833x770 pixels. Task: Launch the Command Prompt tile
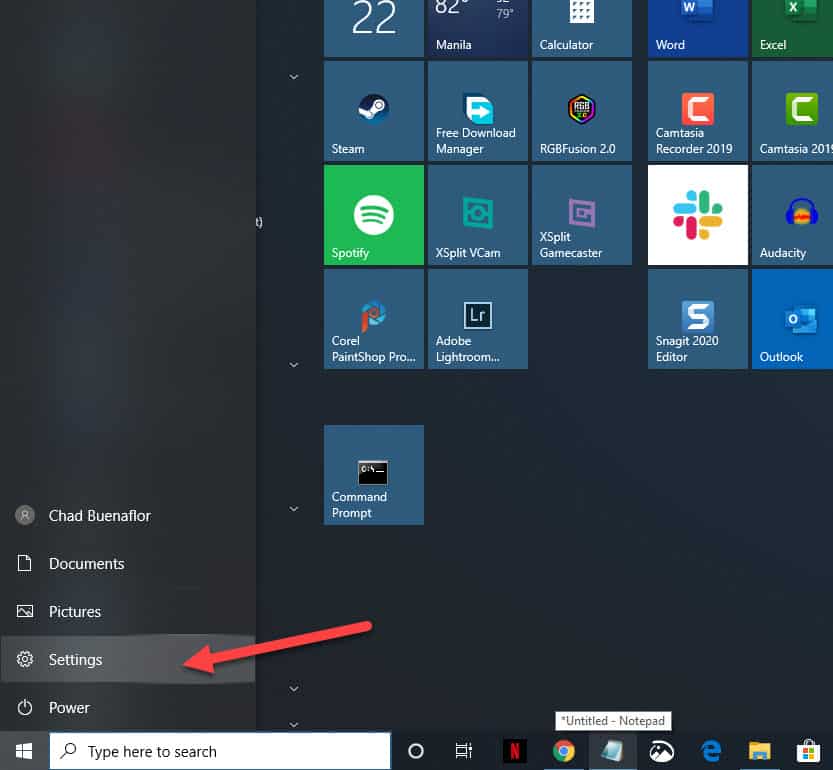(373, 475)
